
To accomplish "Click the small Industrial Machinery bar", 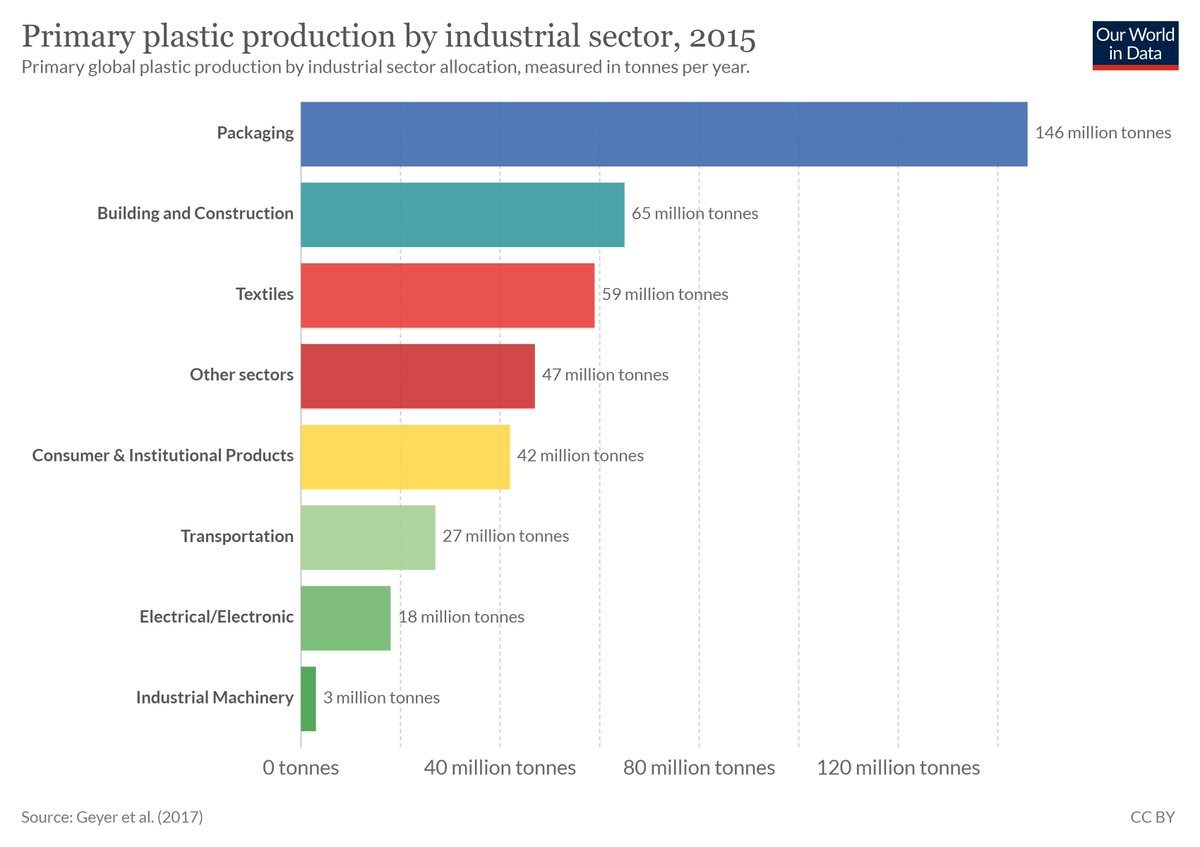I will click(308, 699).
